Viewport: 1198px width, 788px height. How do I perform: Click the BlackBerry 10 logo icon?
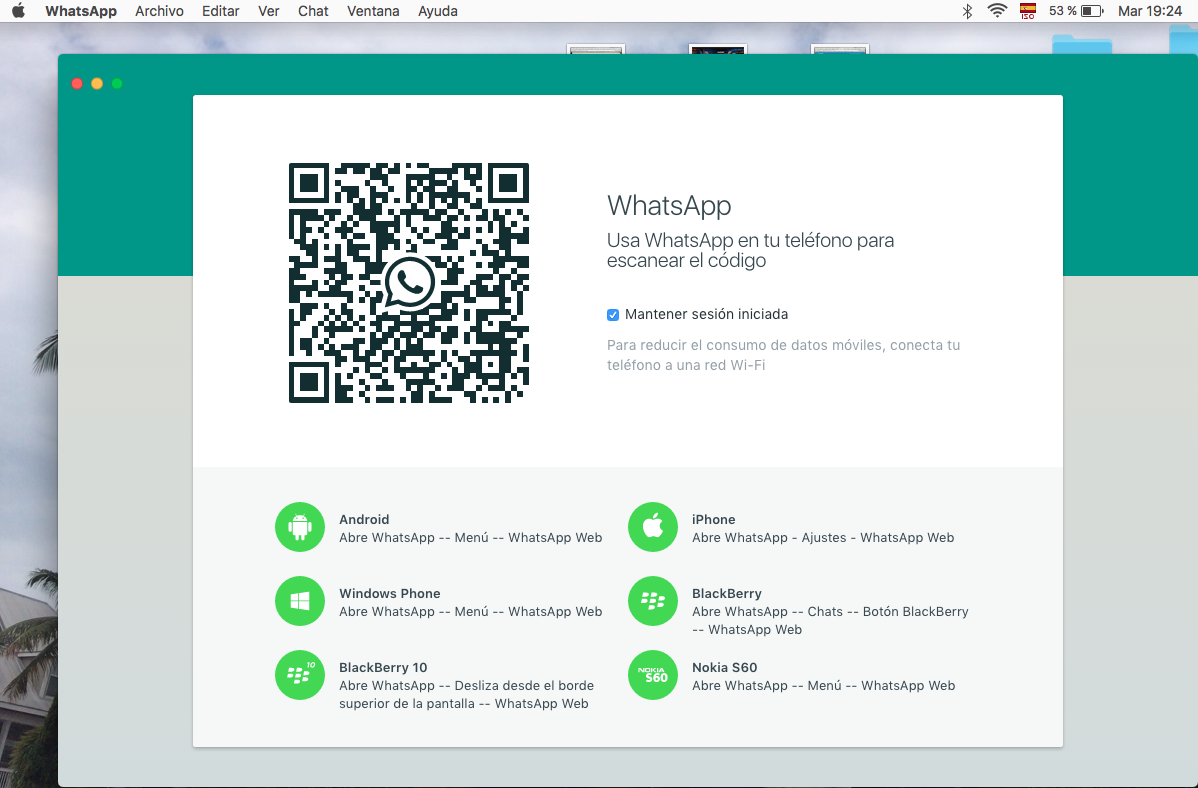pyautogui.click(x=300, y=675)
